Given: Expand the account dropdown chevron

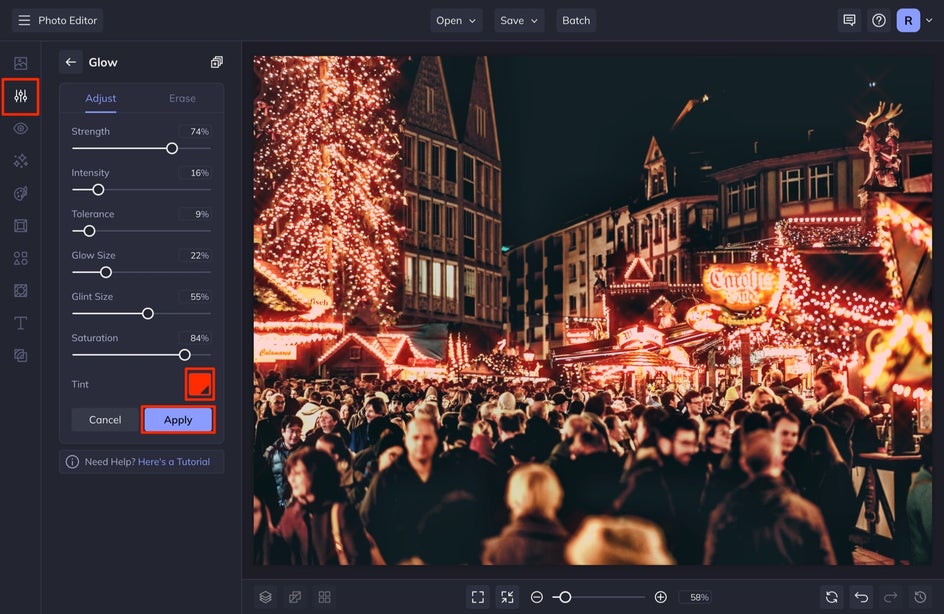Looking at the screenshot, I should tap(929, 20).
